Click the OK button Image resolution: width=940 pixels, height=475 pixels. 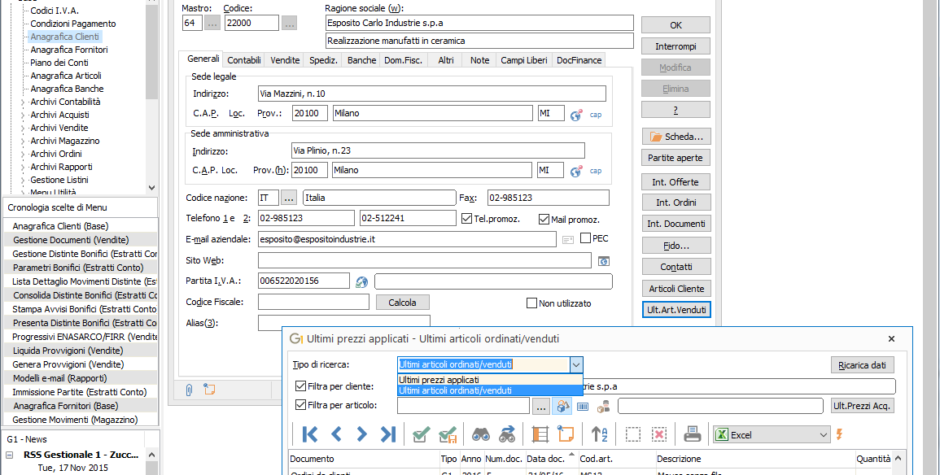coord(676,25)
